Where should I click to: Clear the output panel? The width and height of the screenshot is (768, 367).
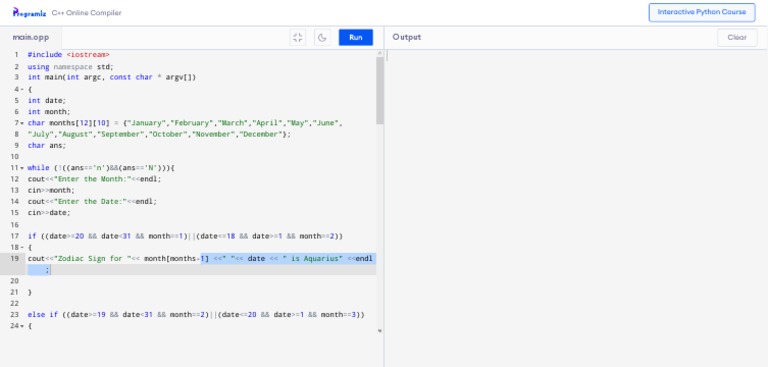click(737, 38)
